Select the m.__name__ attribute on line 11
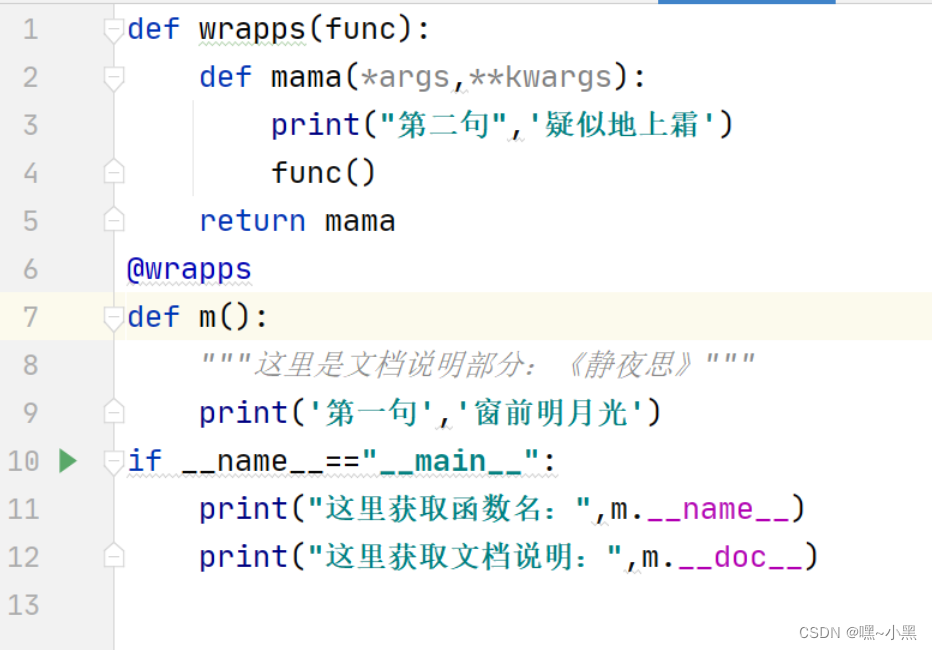Screen dimensions: 932x650 [702, 509]
